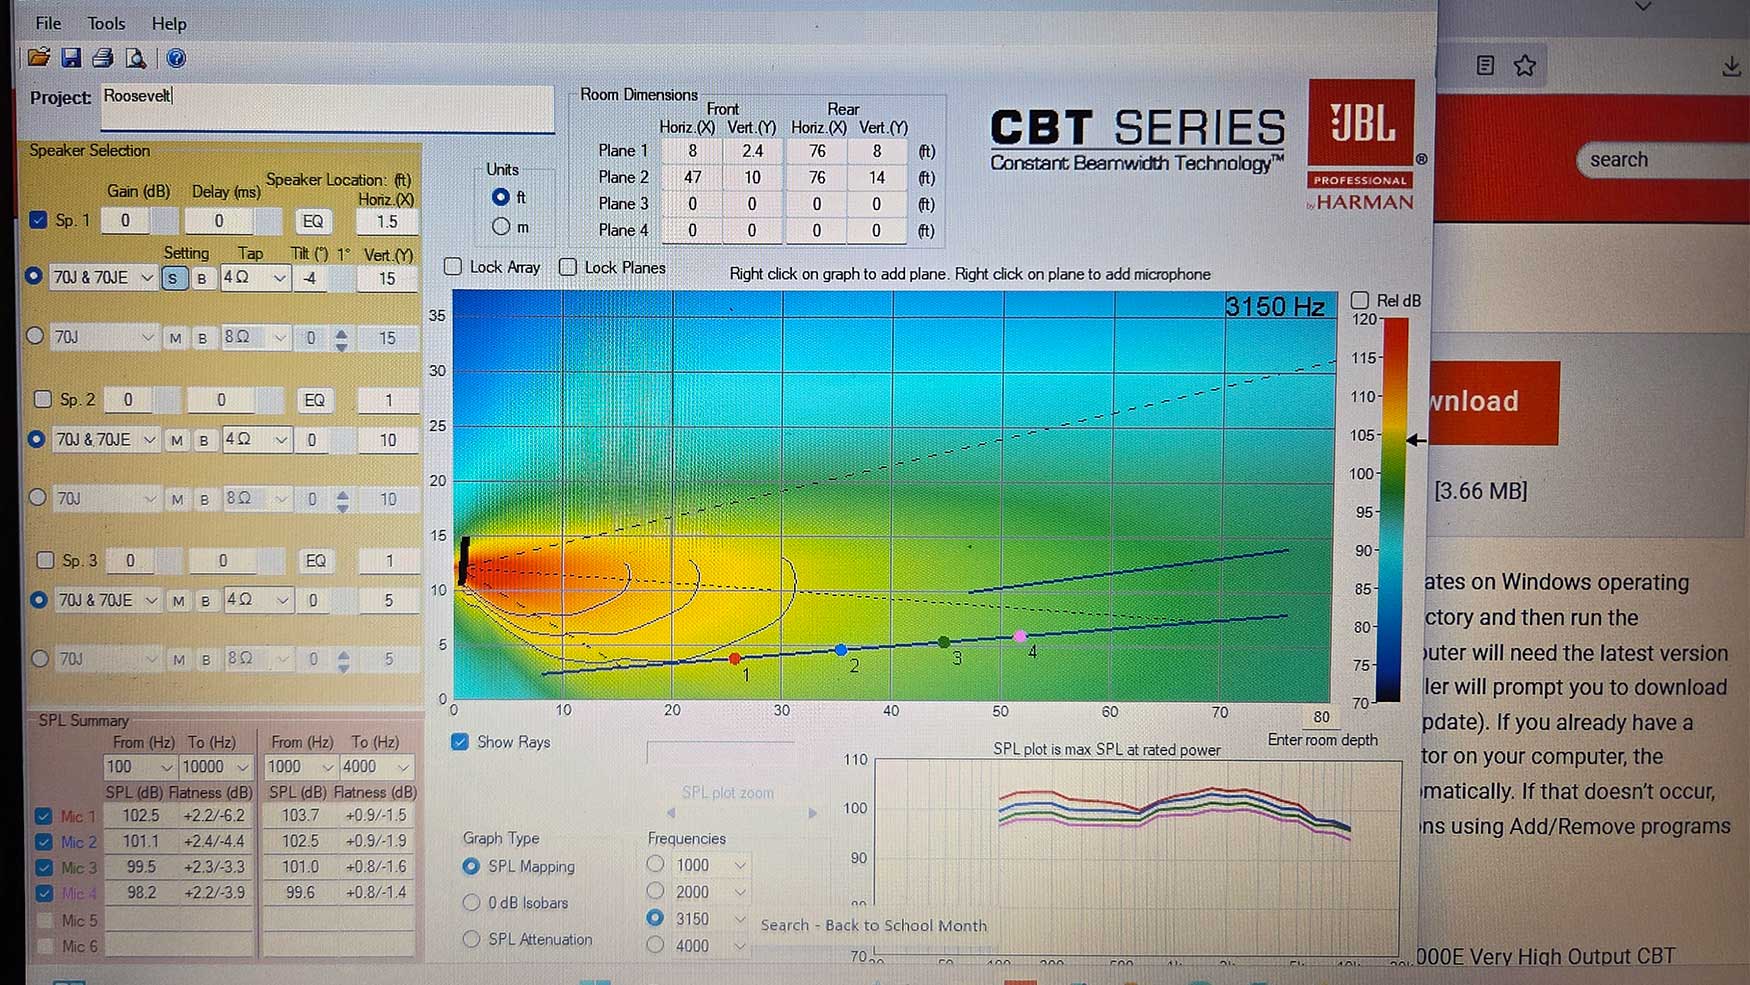Click the Sp. 1 Tilt field showing -4

[310, 278]
